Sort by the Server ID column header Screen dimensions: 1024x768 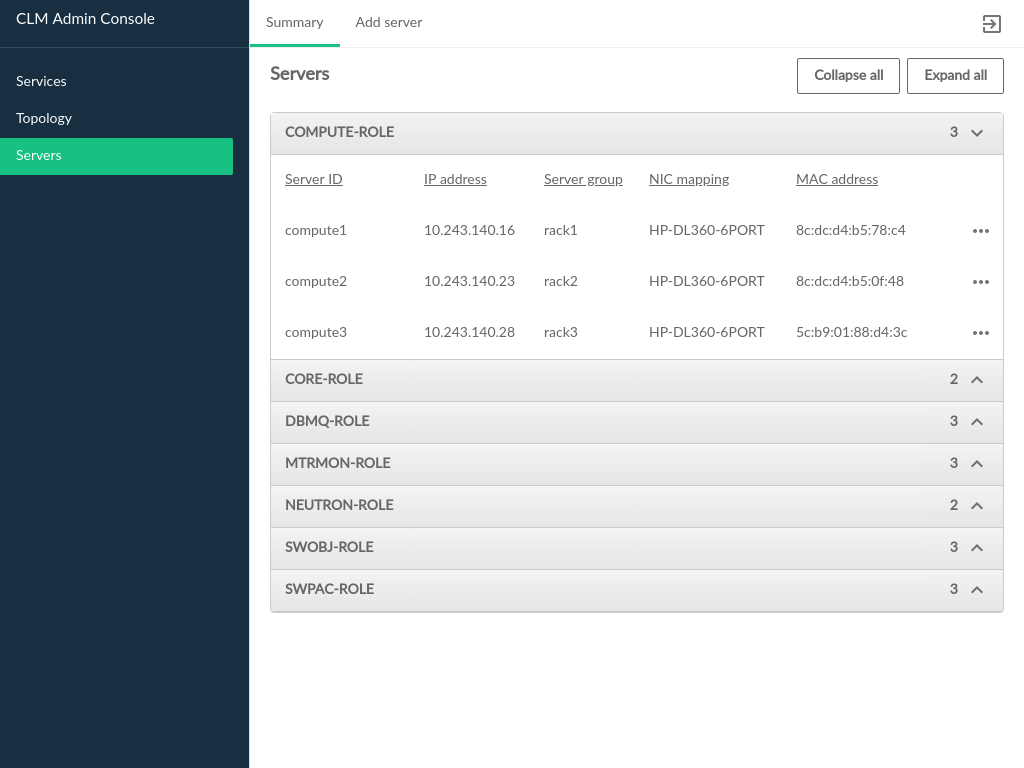pyautogui.click(x=313, y=180)
